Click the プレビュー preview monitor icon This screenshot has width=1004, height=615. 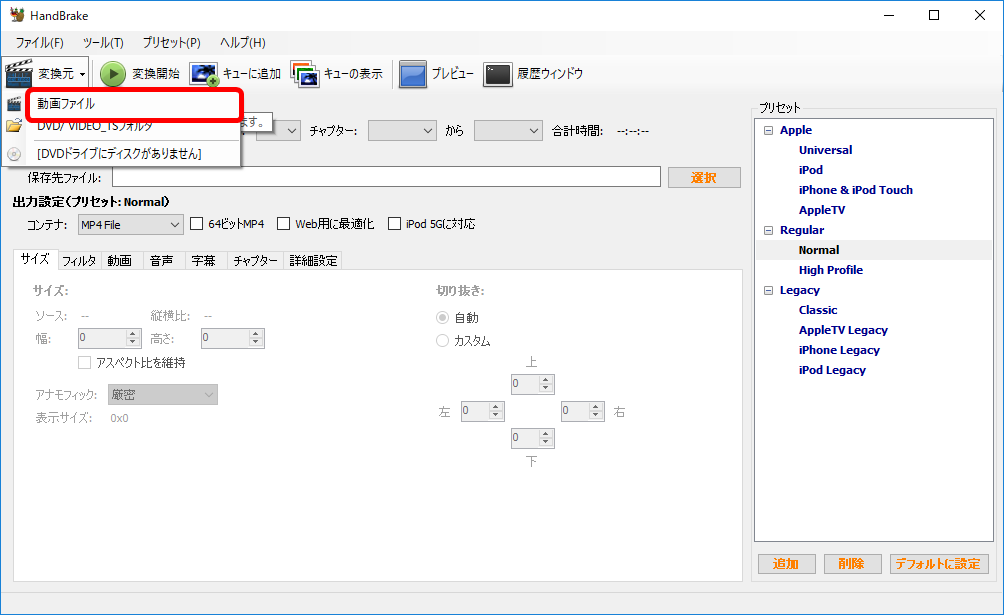click(x=413, y=74)
